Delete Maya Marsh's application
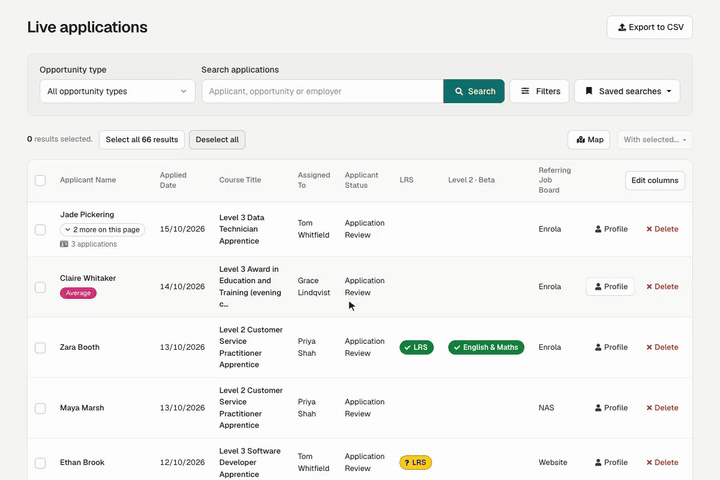This screenshot has height=480, width=720. tap(662, 408)
